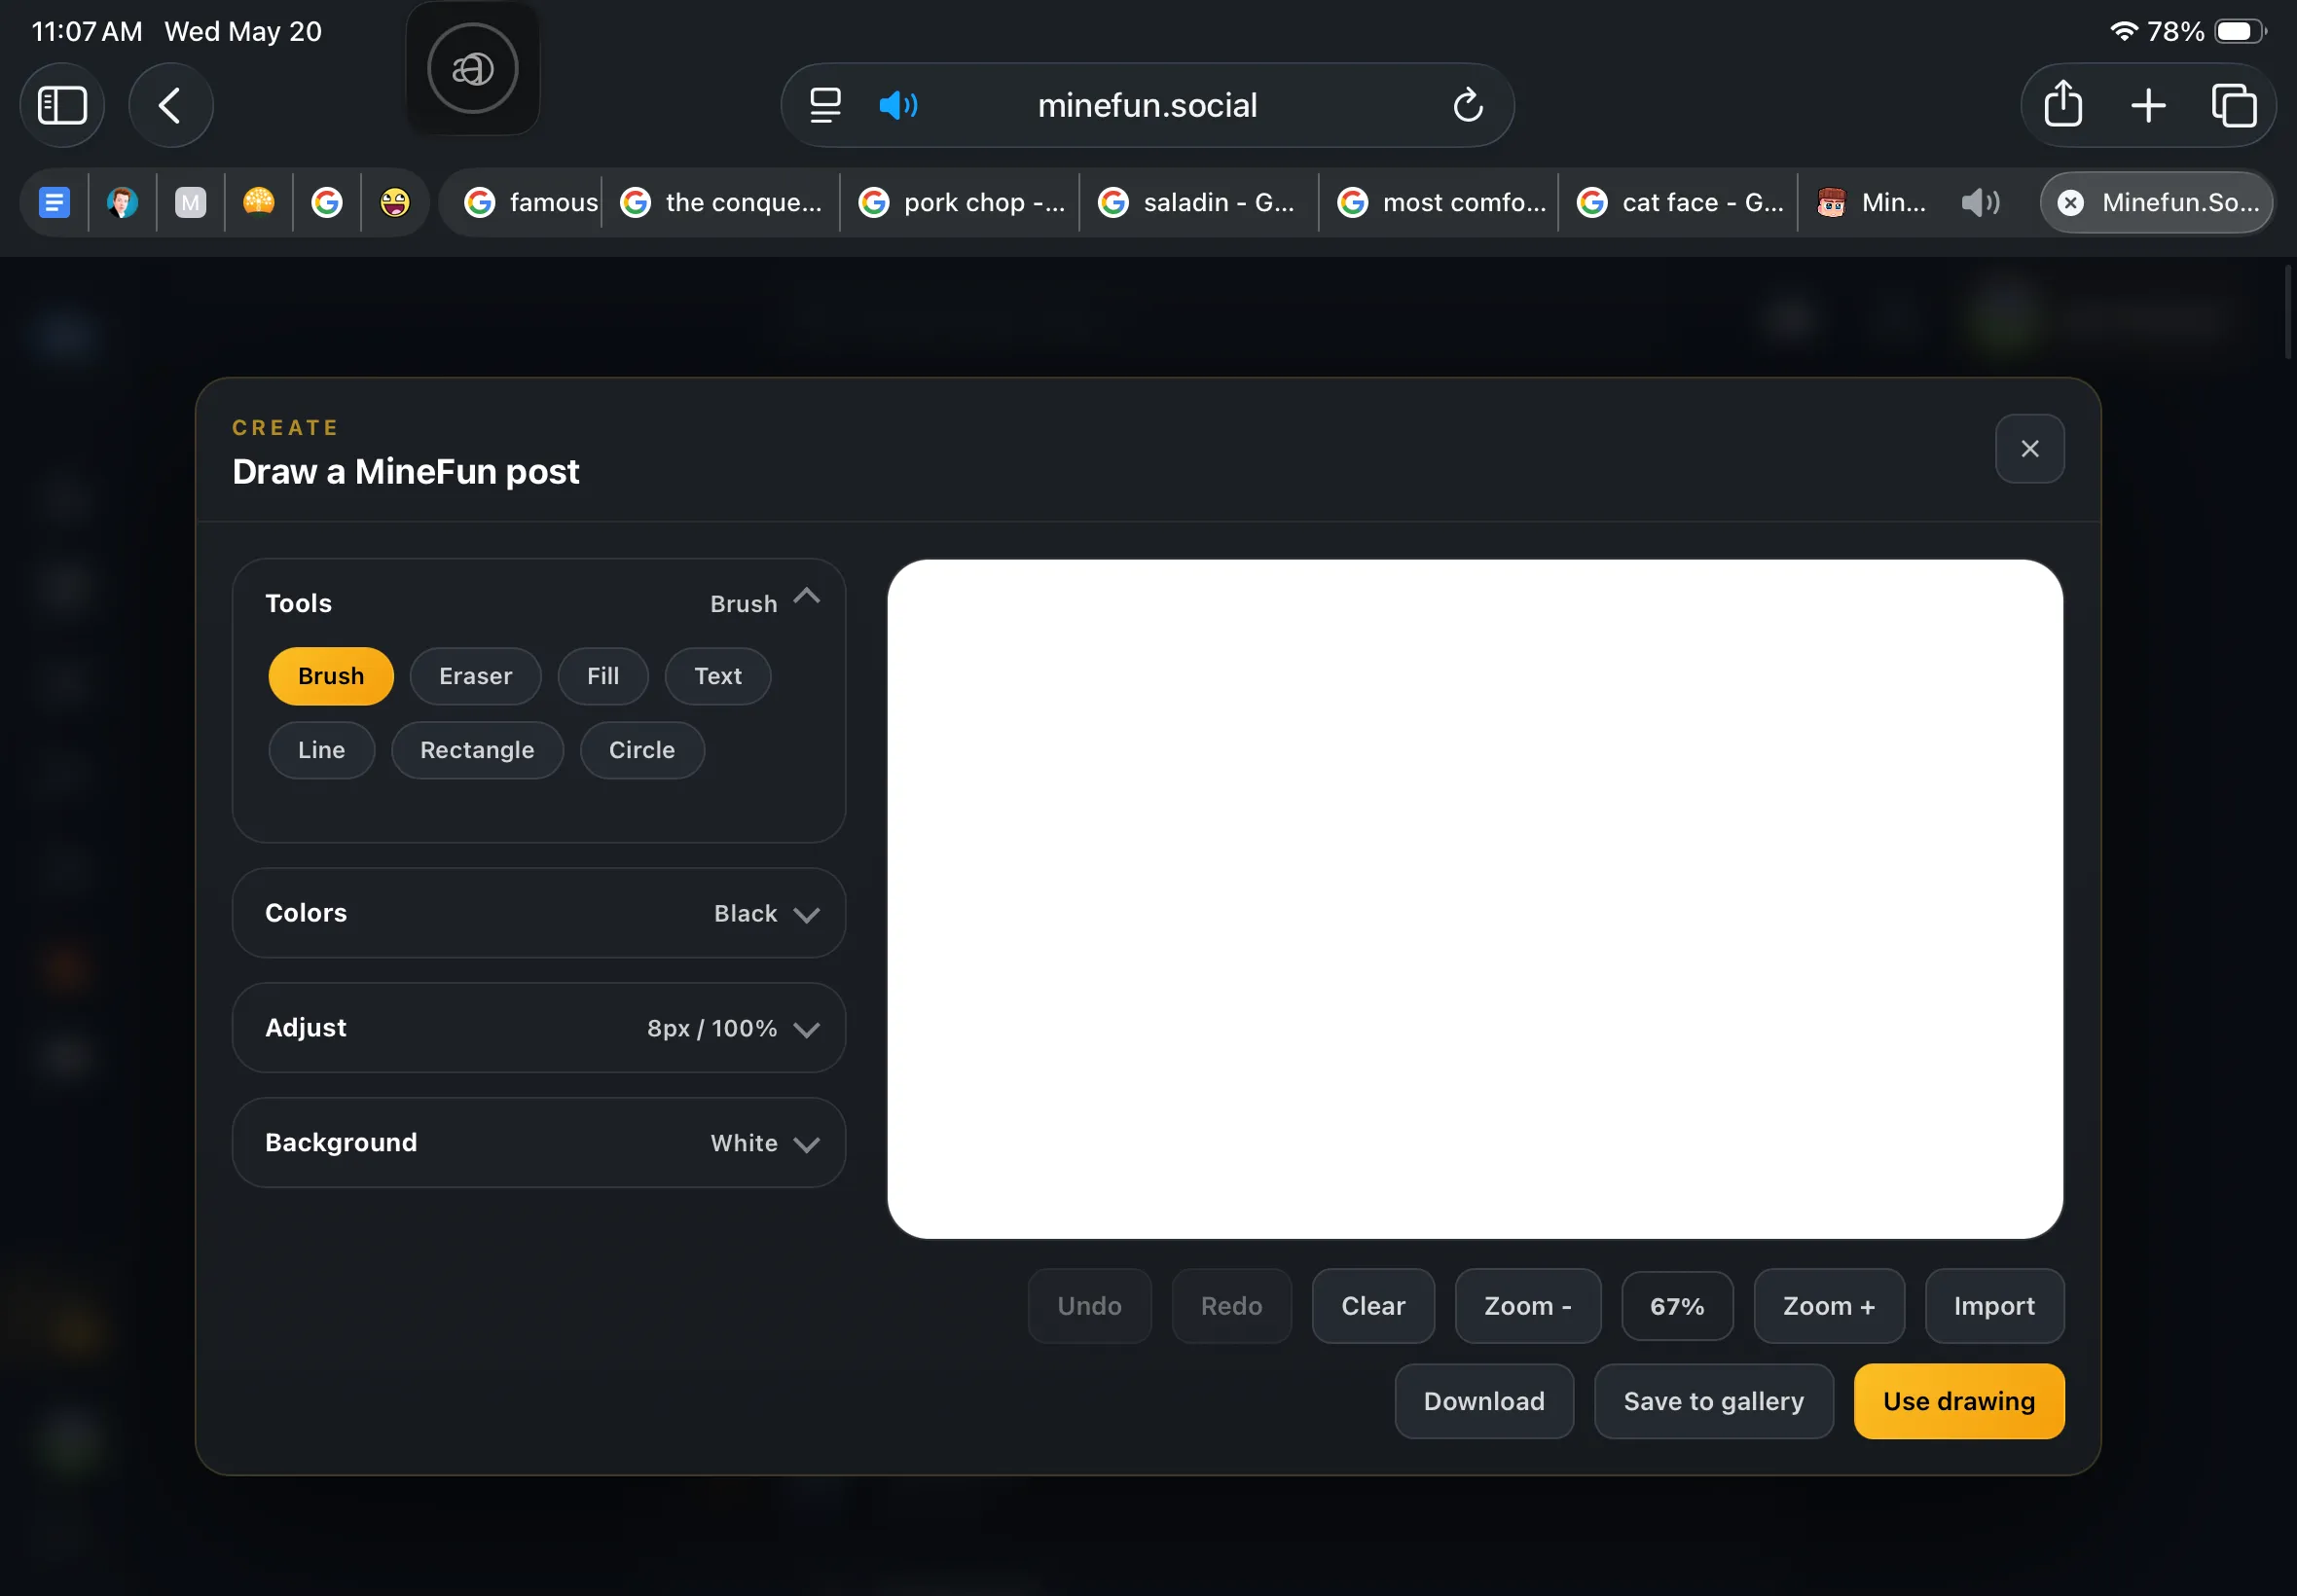
Task: Toggle the Safari sidebar icon
Action: point(62,105)
